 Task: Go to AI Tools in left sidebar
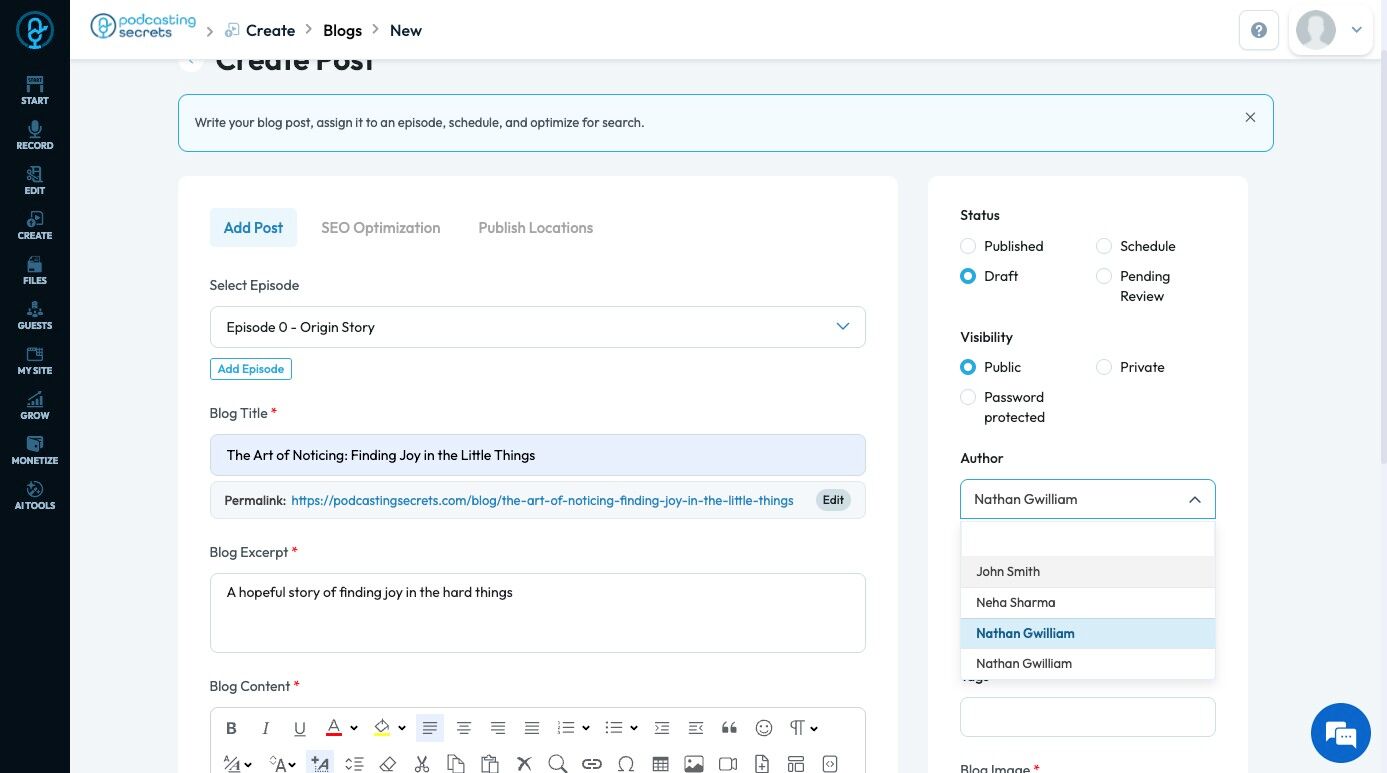point(35,495)
